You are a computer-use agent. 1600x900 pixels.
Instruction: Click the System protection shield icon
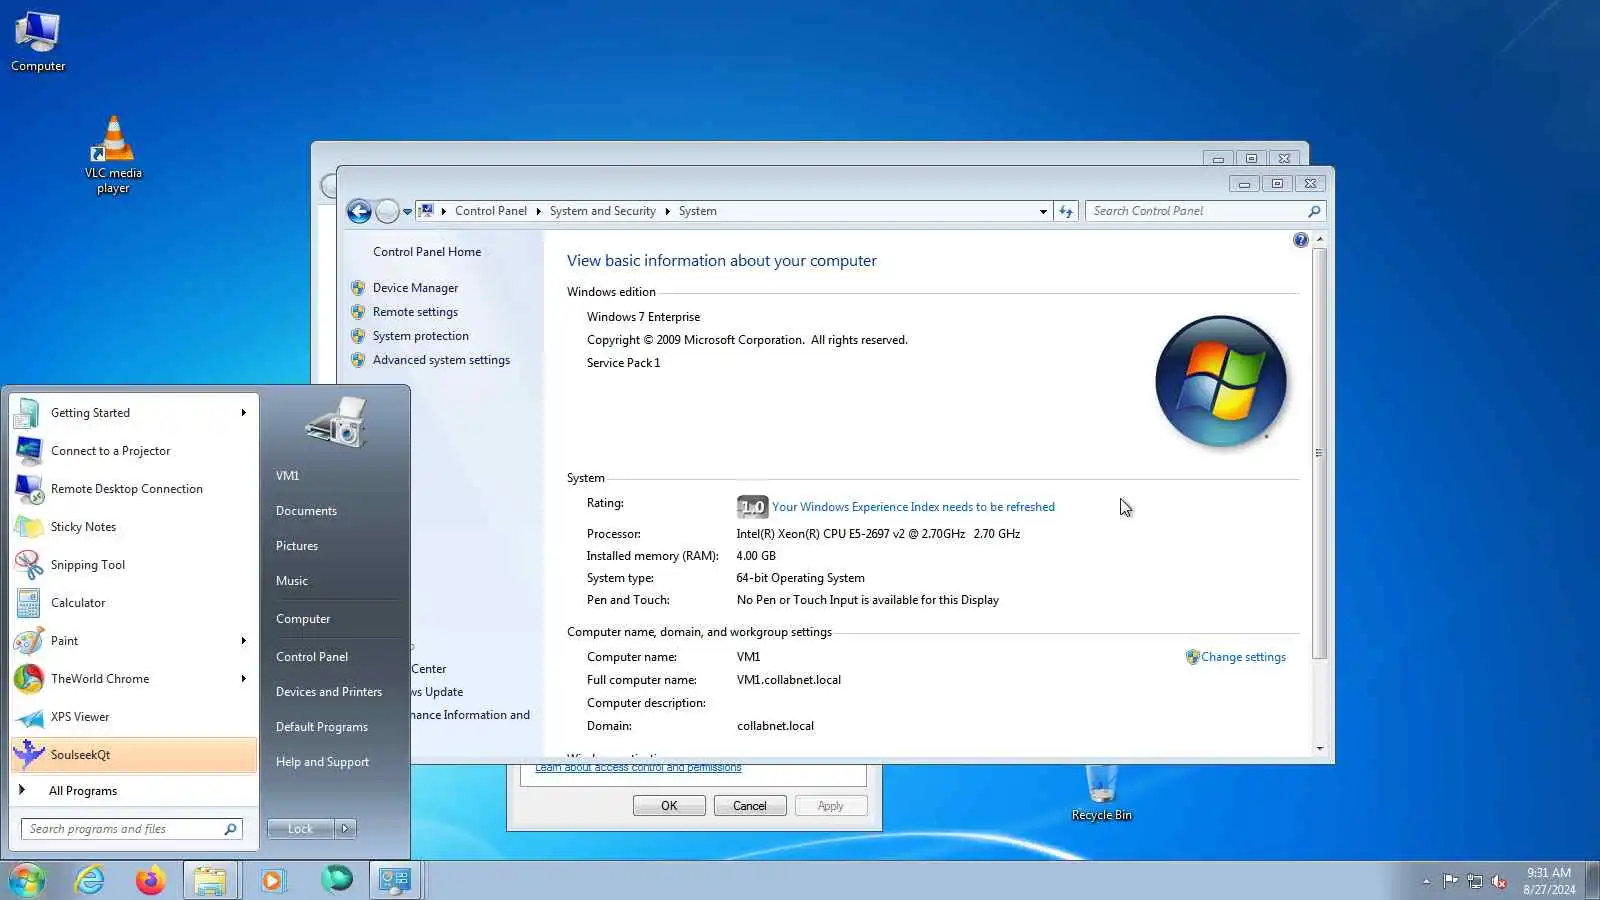tap(358, 336)
